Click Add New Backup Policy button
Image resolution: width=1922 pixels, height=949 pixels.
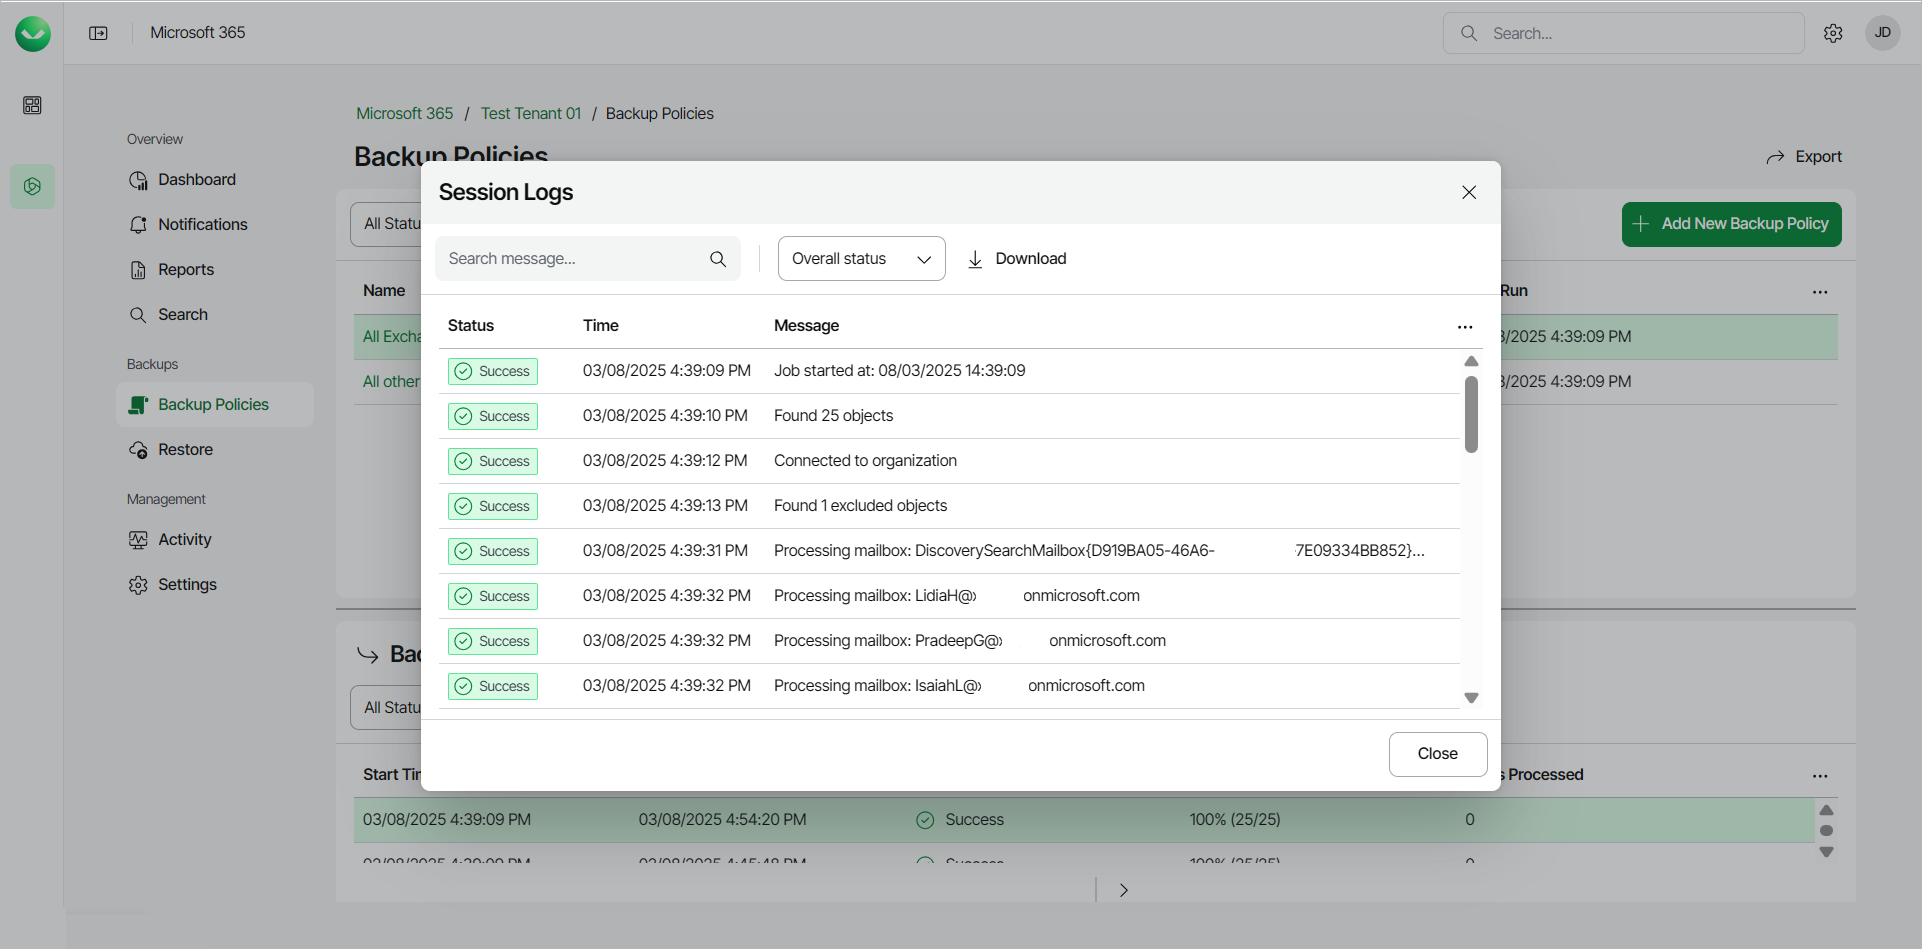(x=1731, y=224)
